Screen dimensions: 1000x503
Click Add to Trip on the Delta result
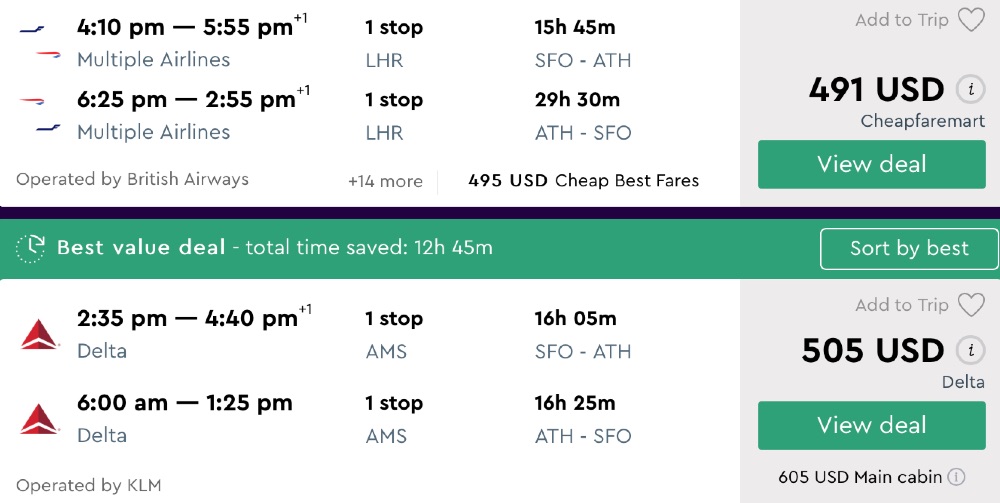[901, 305]
